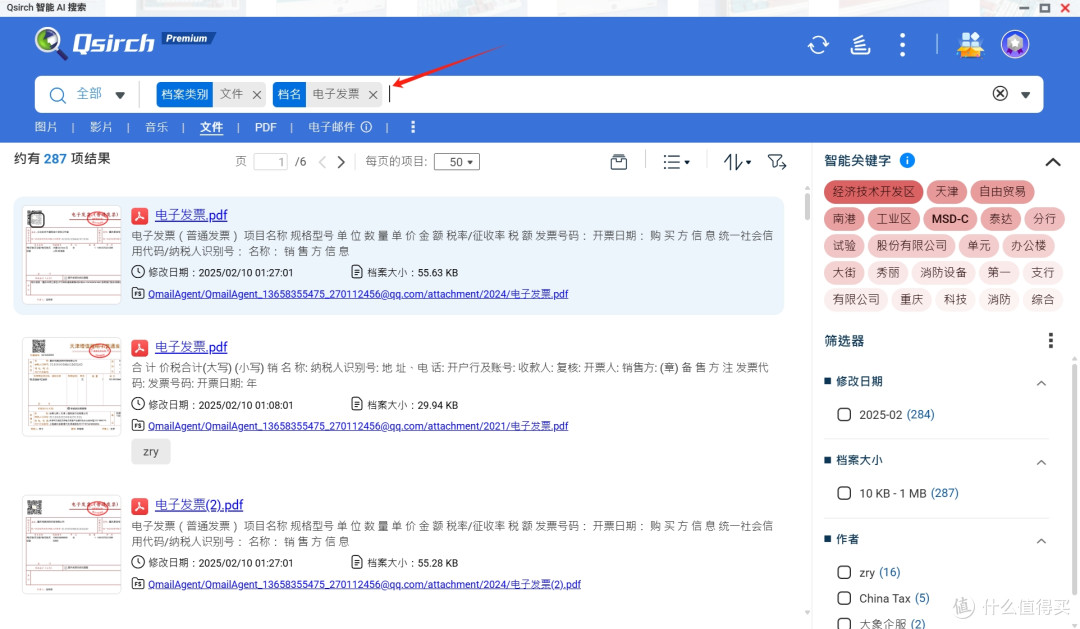The image size is (1080, 629).
Task: Clear the search box with circled X
Action: [1000, 94]
